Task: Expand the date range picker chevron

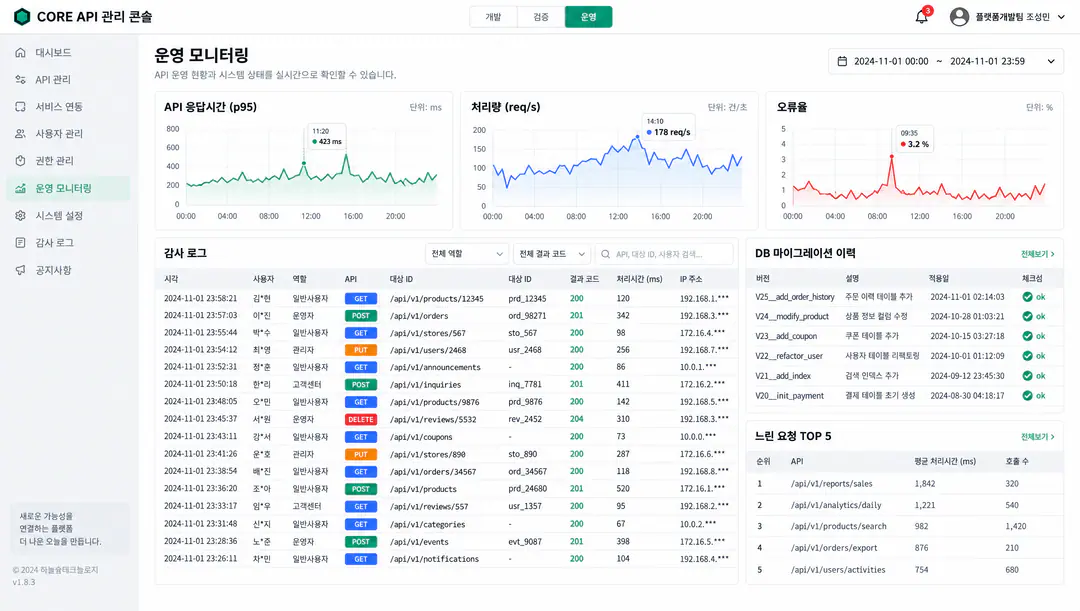Action: point(1051,61)
